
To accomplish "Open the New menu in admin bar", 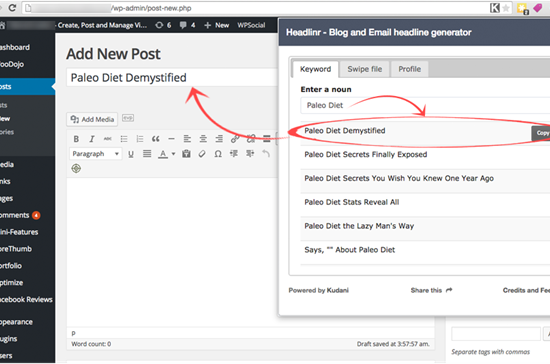I will 217,25.
